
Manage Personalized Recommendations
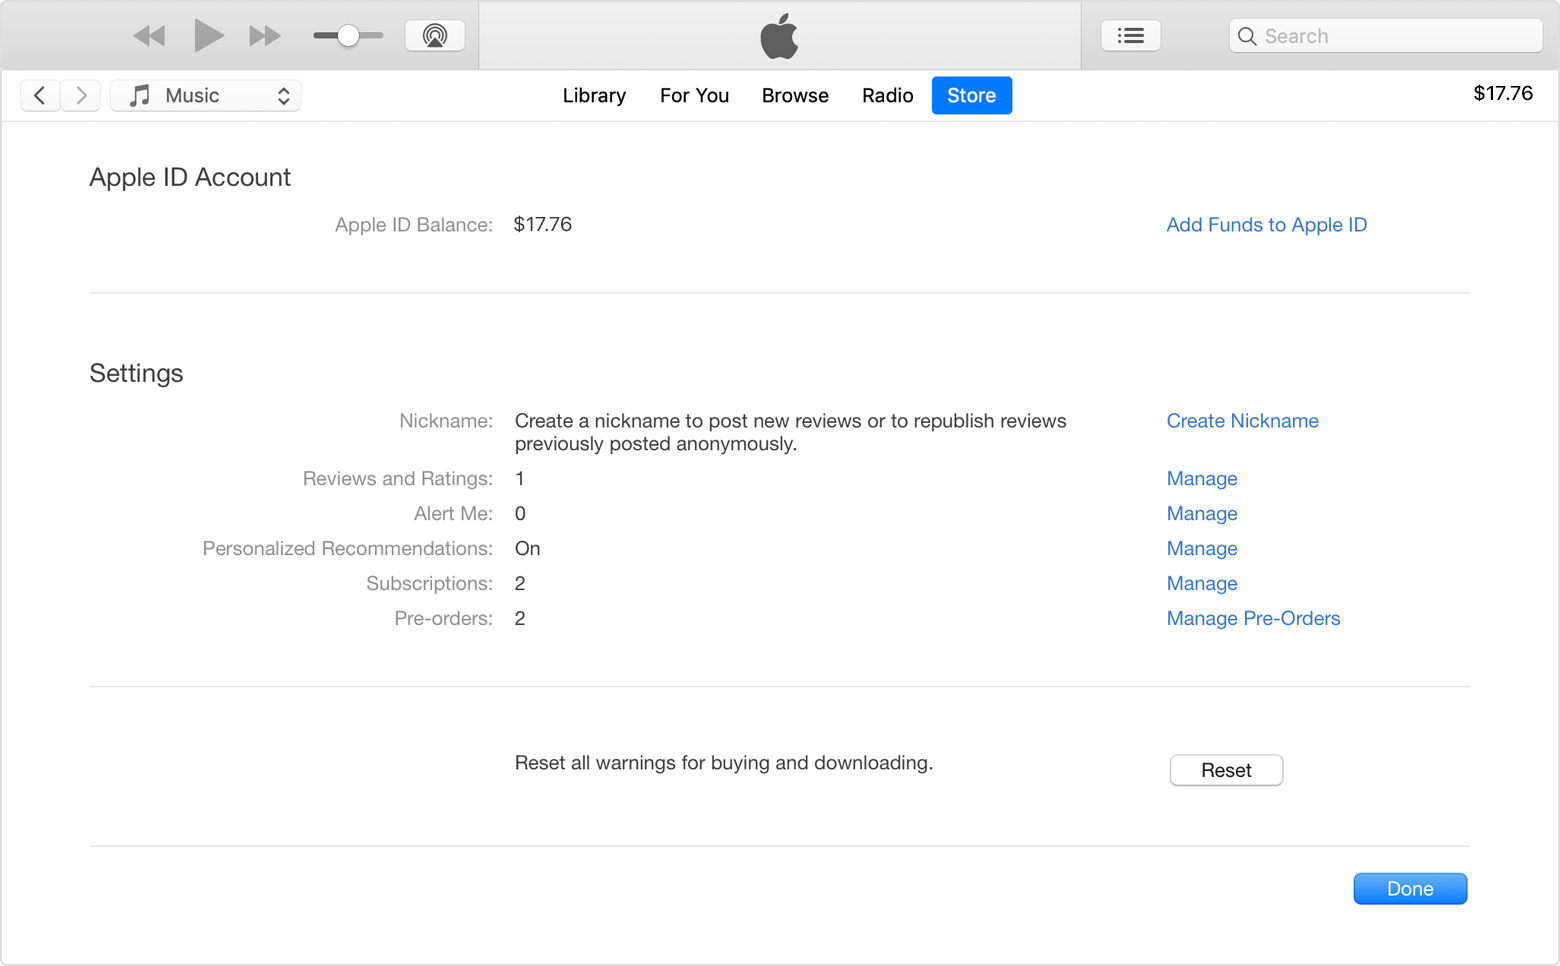tap(1202, 549)
